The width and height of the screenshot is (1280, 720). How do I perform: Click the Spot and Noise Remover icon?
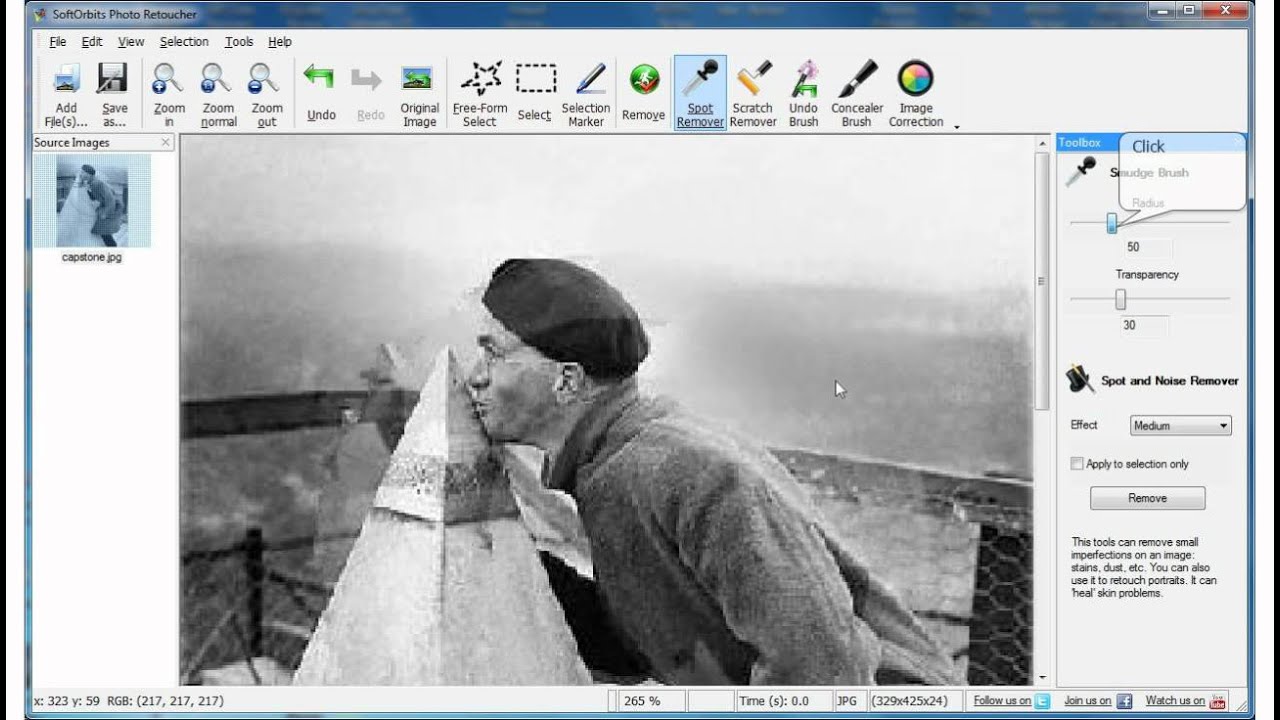(x=1080, y=380)
